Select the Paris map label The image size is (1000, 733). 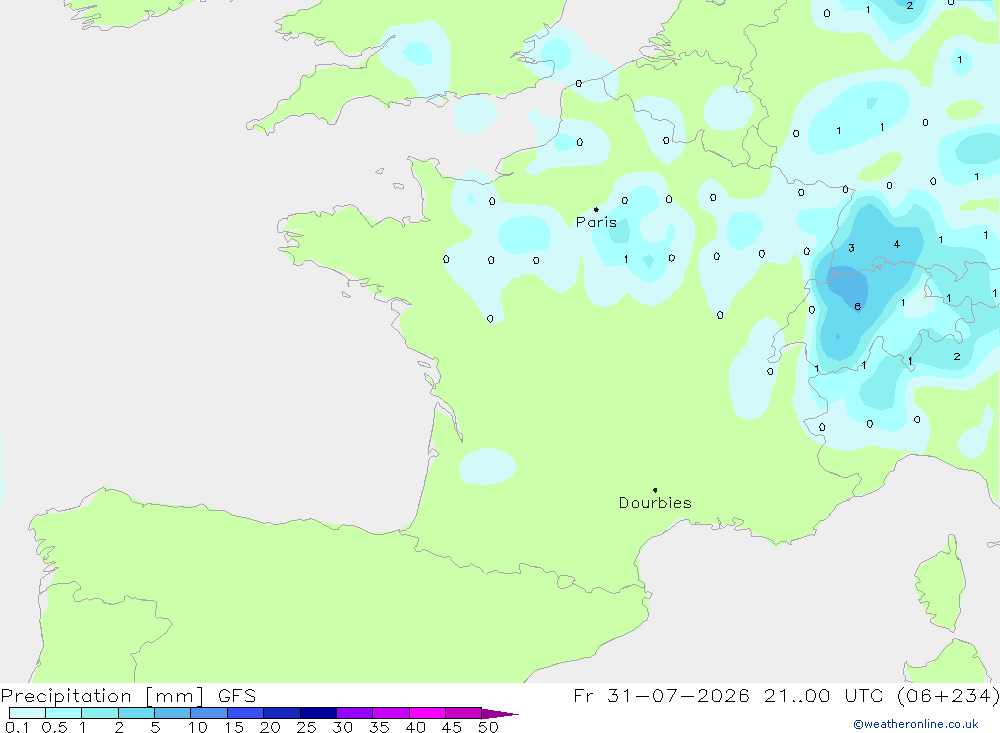click(x=596, y=222)
